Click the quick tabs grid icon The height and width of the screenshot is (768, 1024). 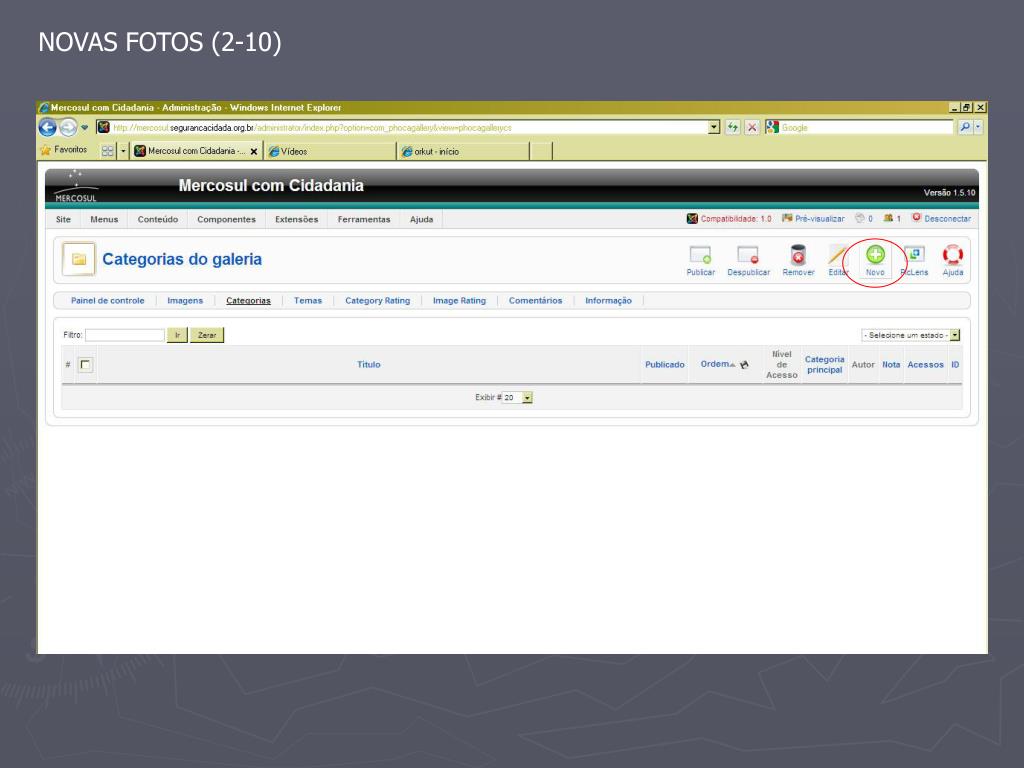pyautogui.click(x=108, y=151)
